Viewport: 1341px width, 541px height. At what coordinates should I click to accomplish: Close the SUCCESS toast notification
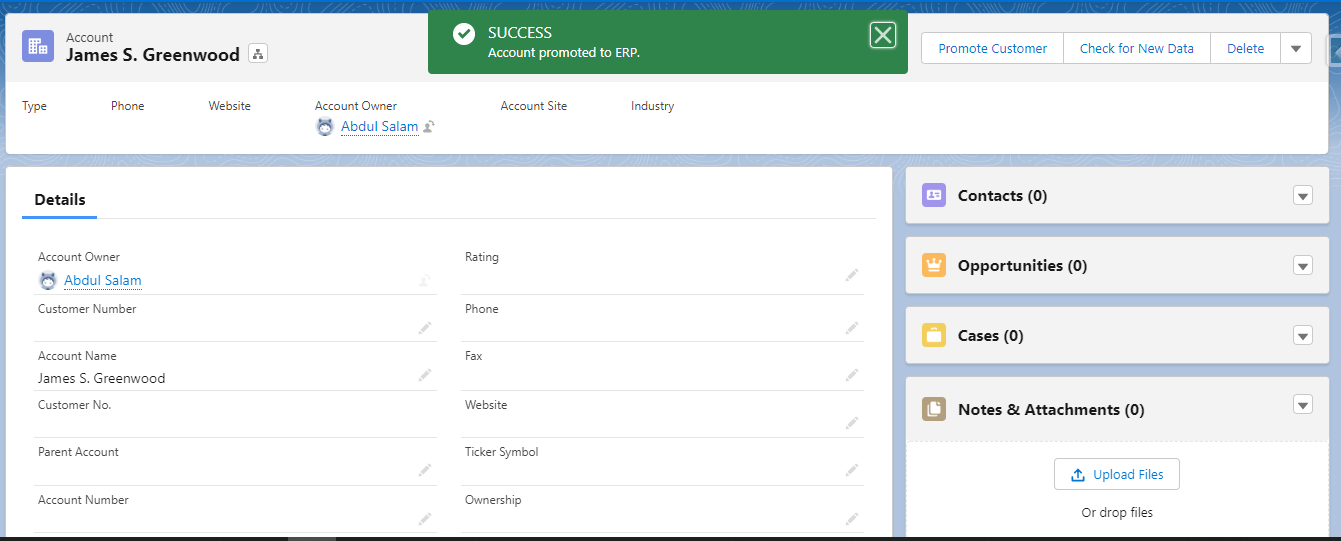point(882,36)
